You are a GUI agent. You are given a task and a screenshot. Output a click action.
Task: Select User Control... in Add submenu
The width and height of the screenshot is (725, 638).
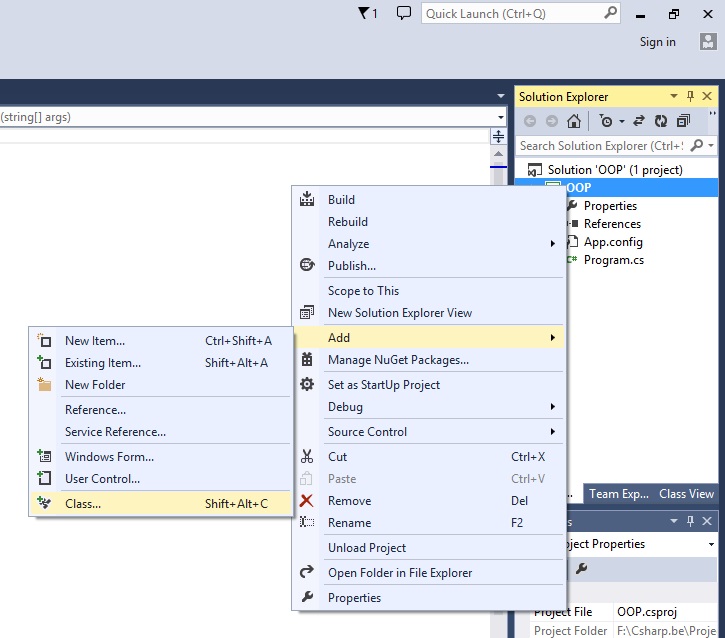[x=161, y=478]
